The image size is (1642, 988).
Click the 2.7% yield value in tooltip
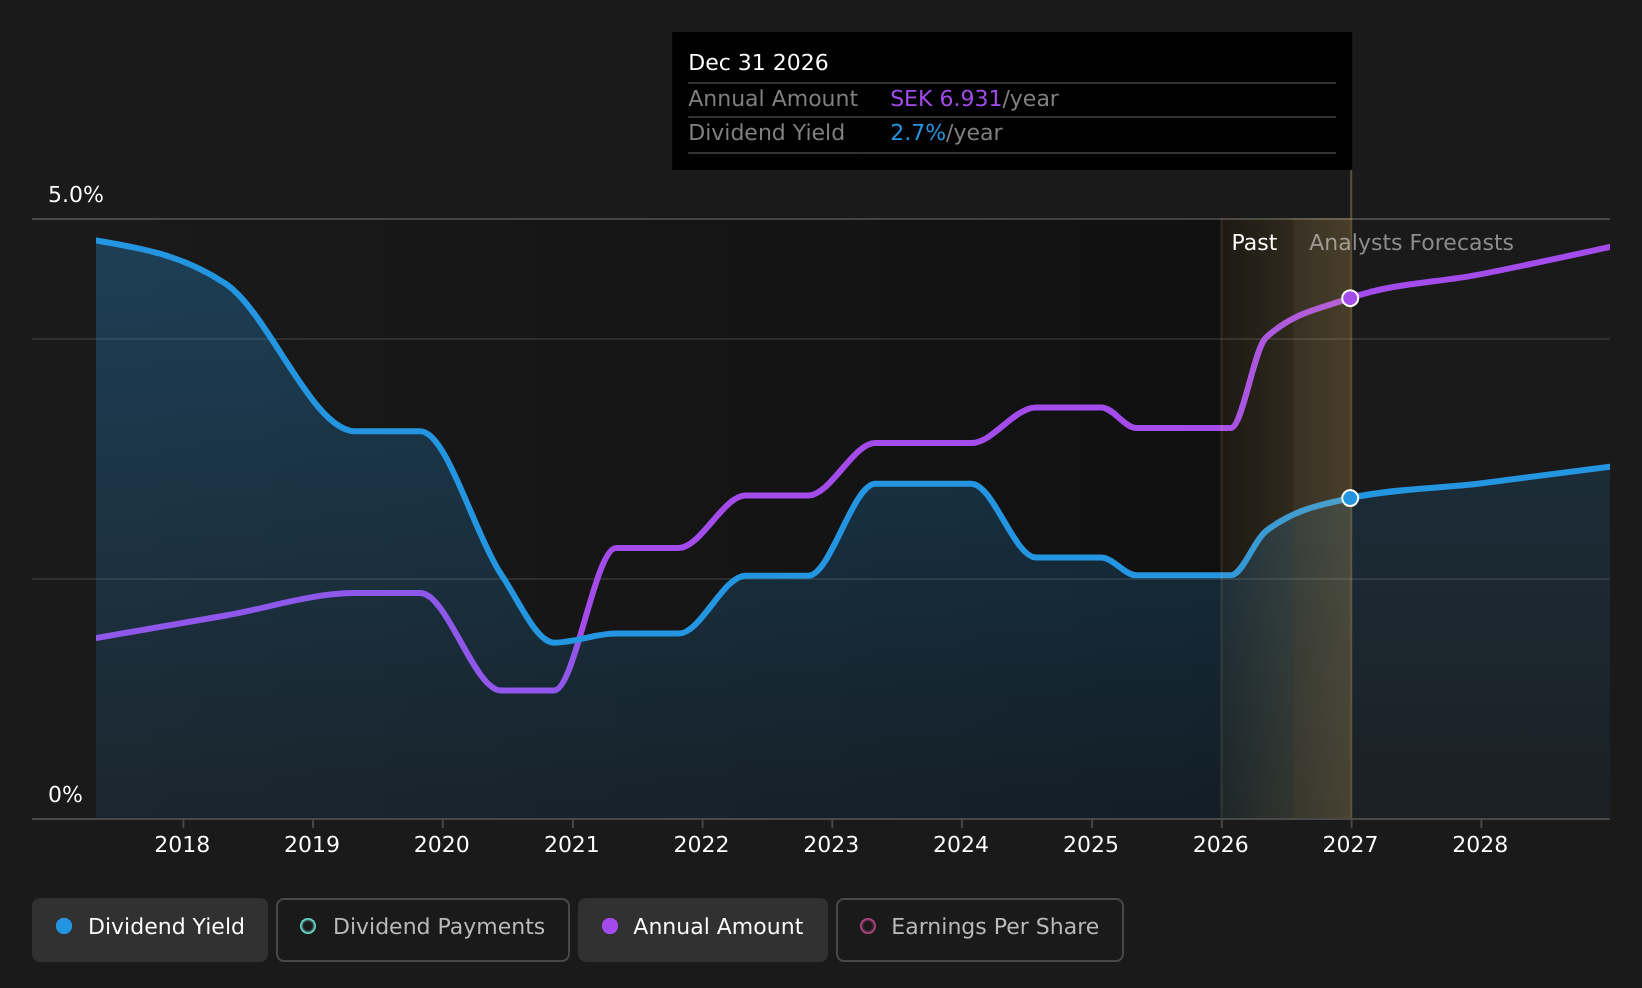coord(918,133)
